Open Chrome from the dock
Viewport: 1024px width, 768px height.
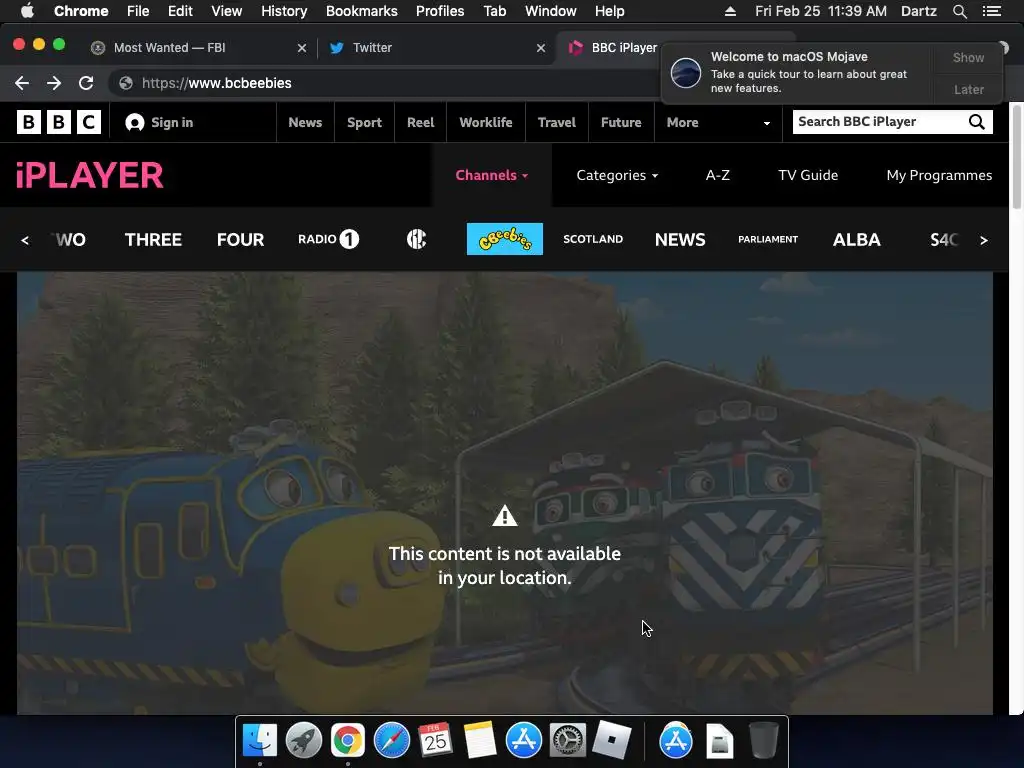[x=347, y=741]
